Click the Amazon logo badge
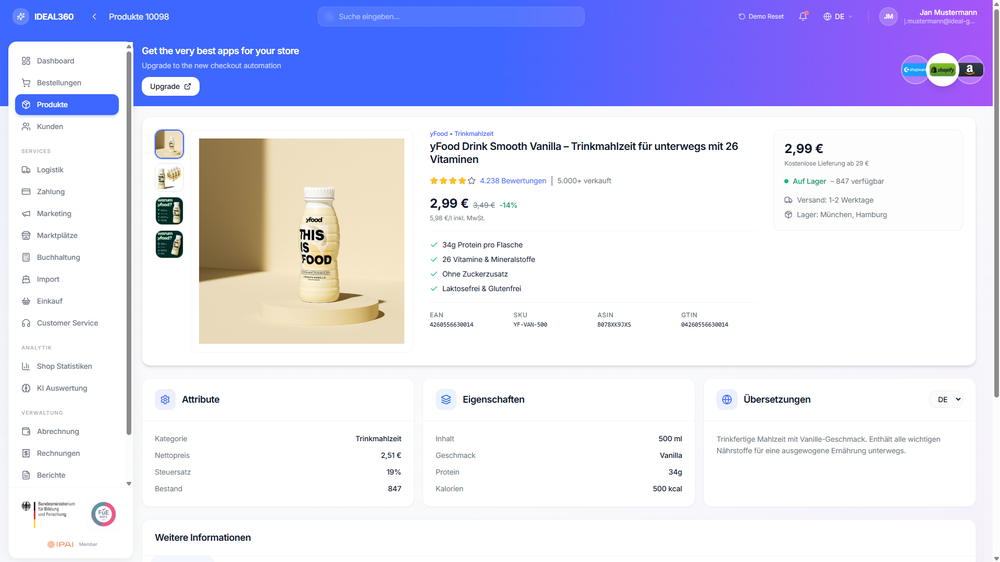The width and height of the screenshot is (1000, 562). pyautogui.click(x=970, y=70)
